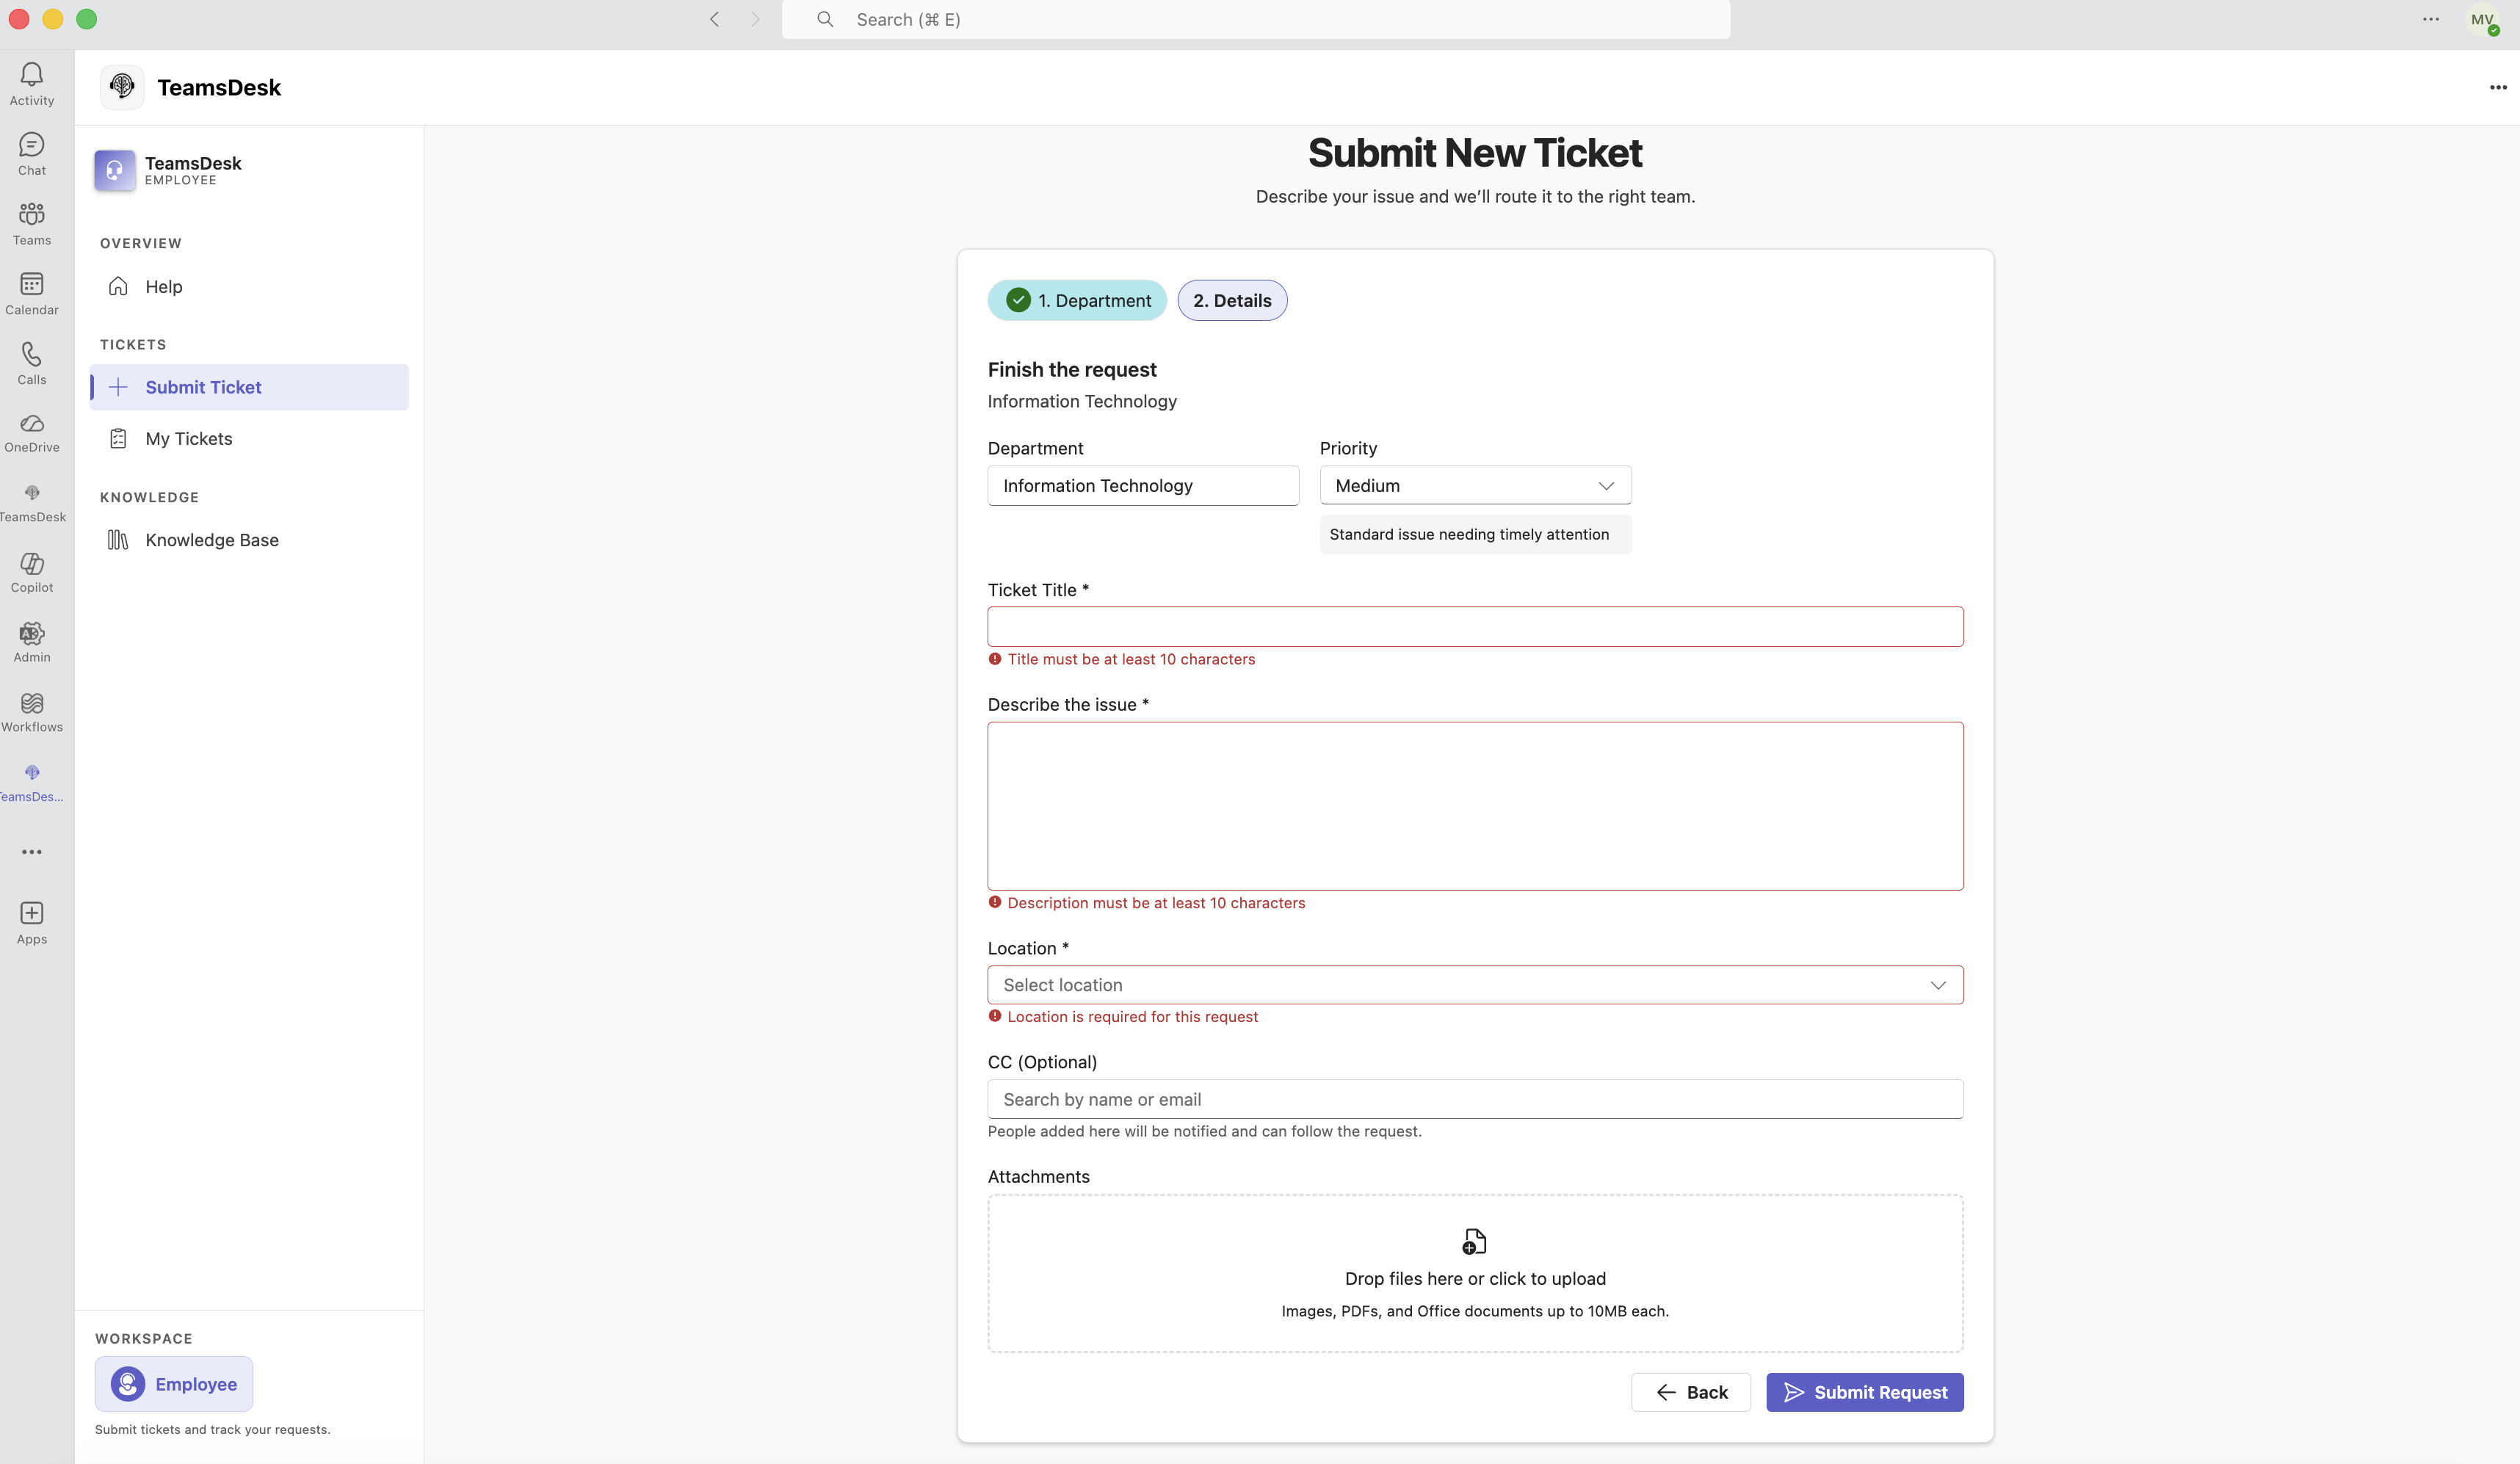2520x1464 pixels.
Task: Click 'Location is required for this request' message
Action: [x=1132, y=1017]
